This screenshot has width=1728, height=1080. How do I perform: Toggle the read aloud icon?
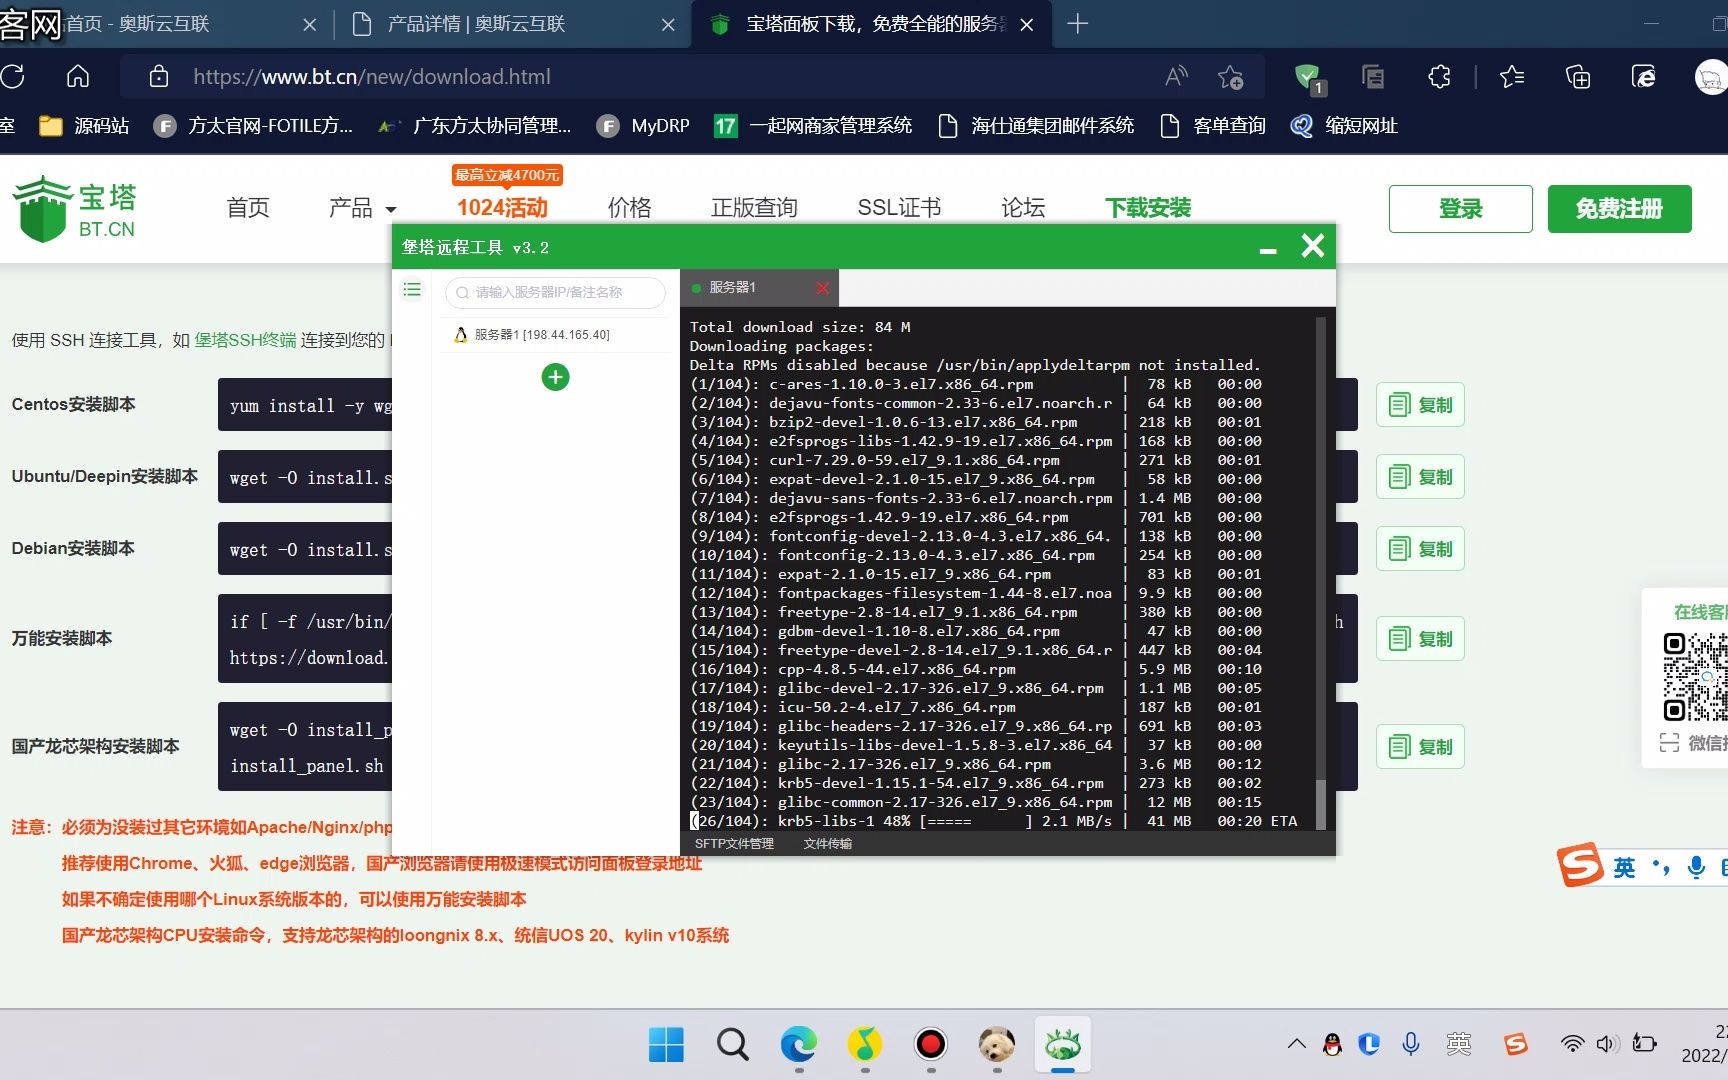tap(1177, 77)
